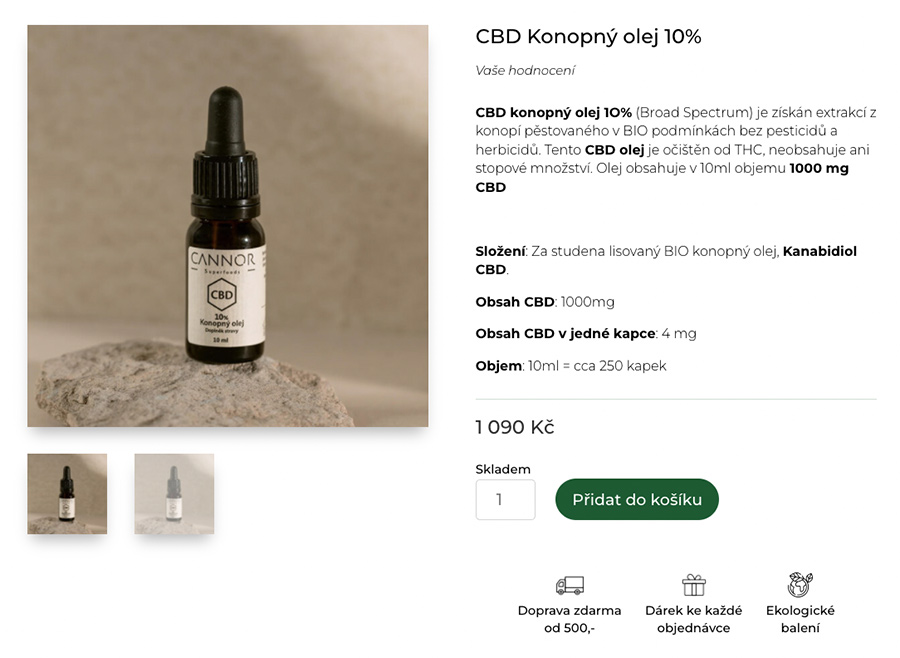Click the product title CBD Konopný olej 10%
This screenshot has height=658, width=900.
(x=588, y=37)
